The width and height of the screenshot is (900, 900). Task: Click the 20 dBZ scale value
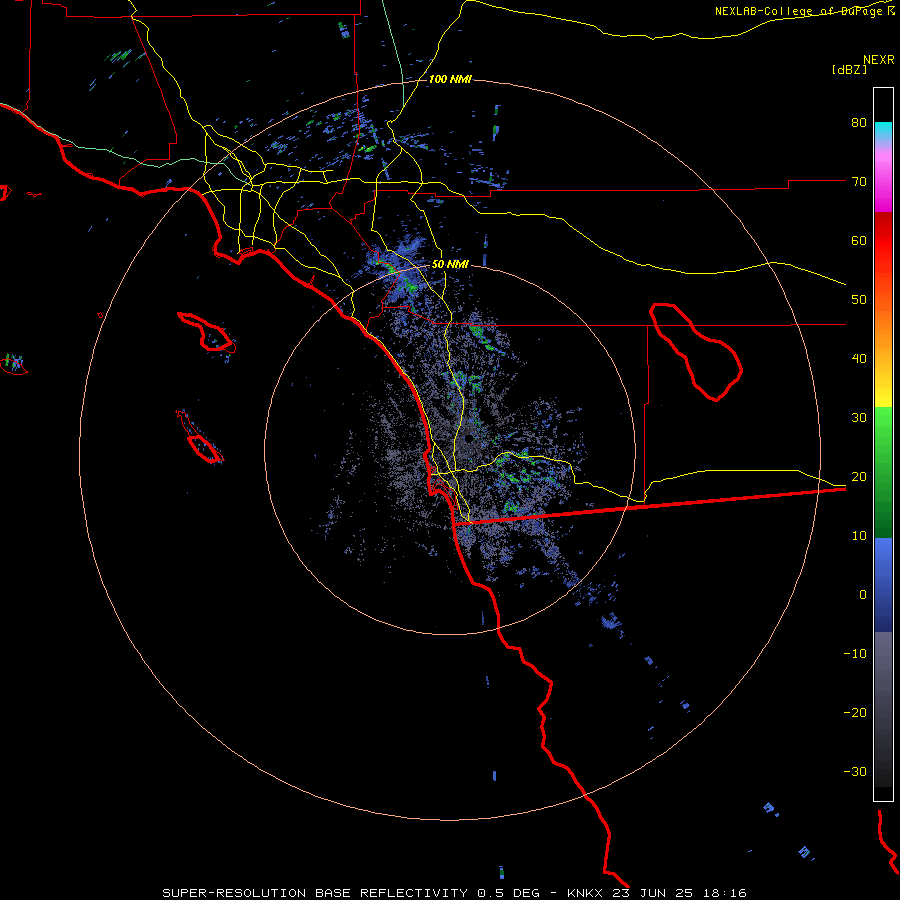[859, 477]
